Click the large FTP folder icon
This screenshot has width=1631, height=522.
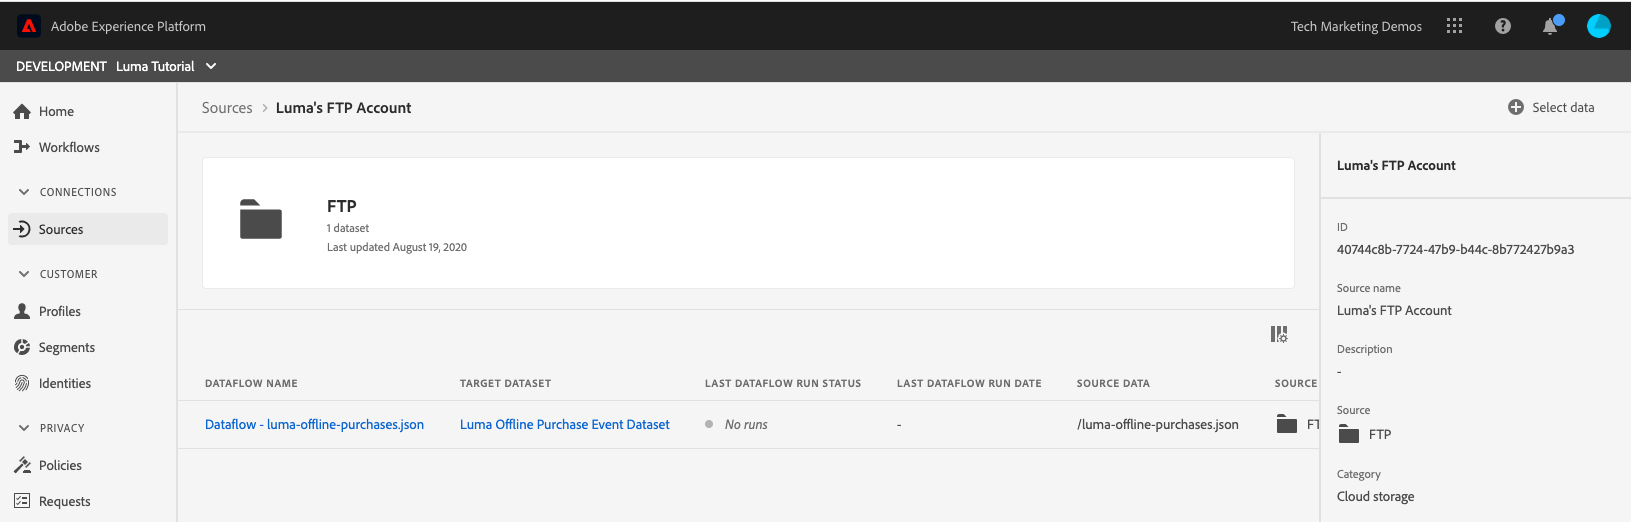pyautogui.click(x=261, y=219)
